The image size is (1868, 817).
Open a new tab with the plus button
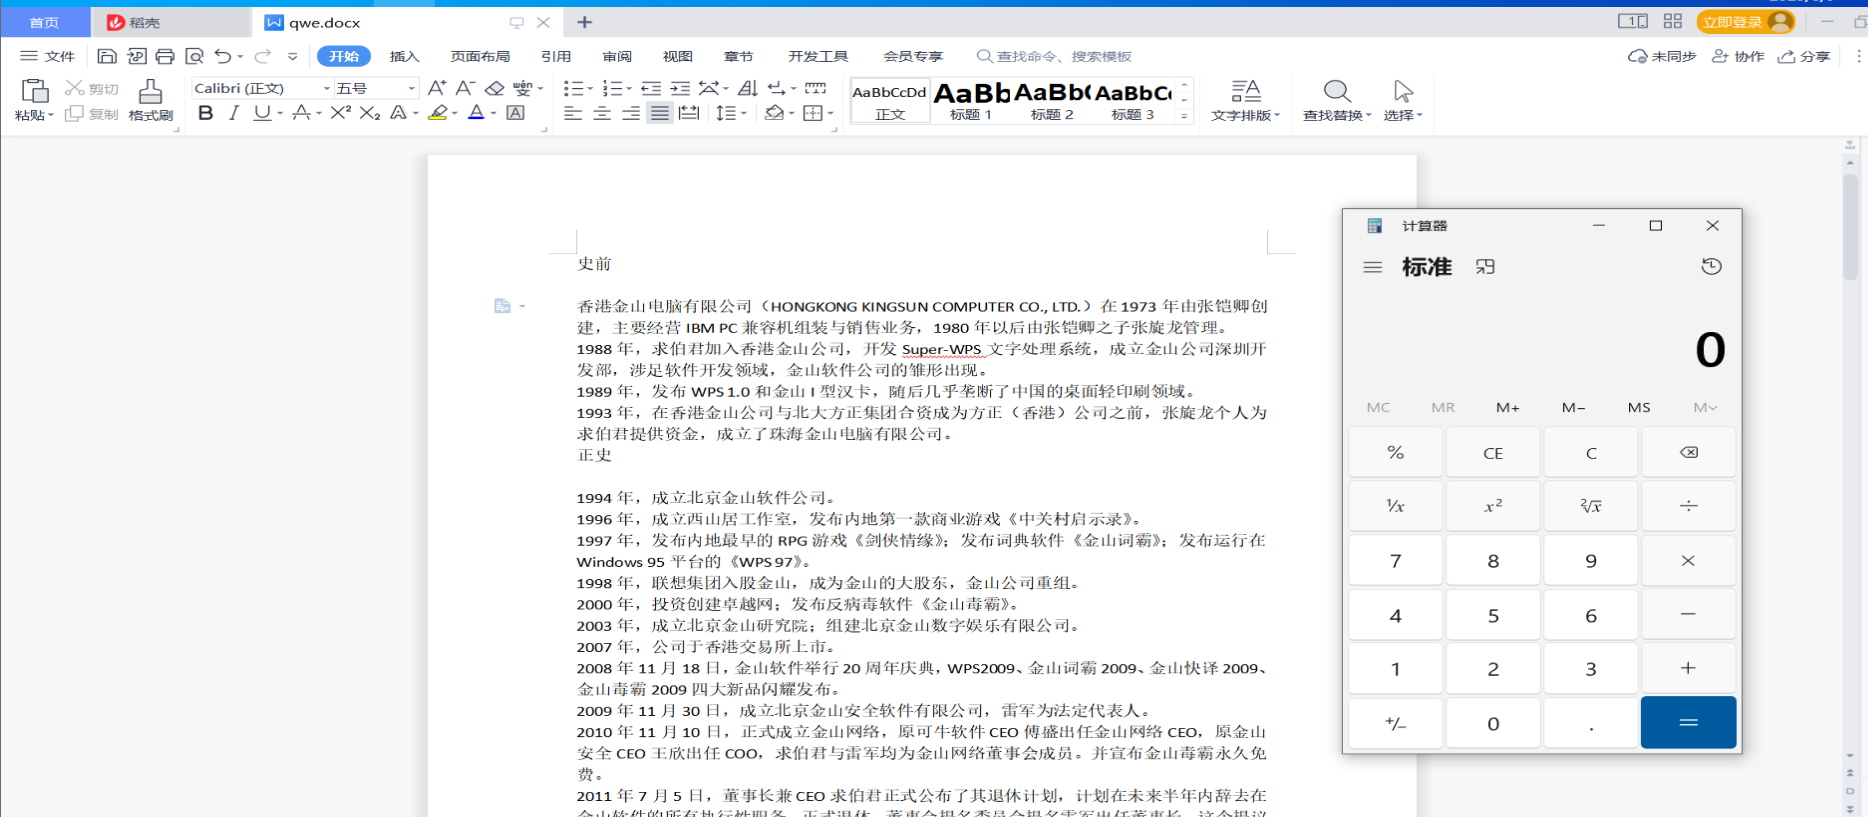click(x=585, y=22)
